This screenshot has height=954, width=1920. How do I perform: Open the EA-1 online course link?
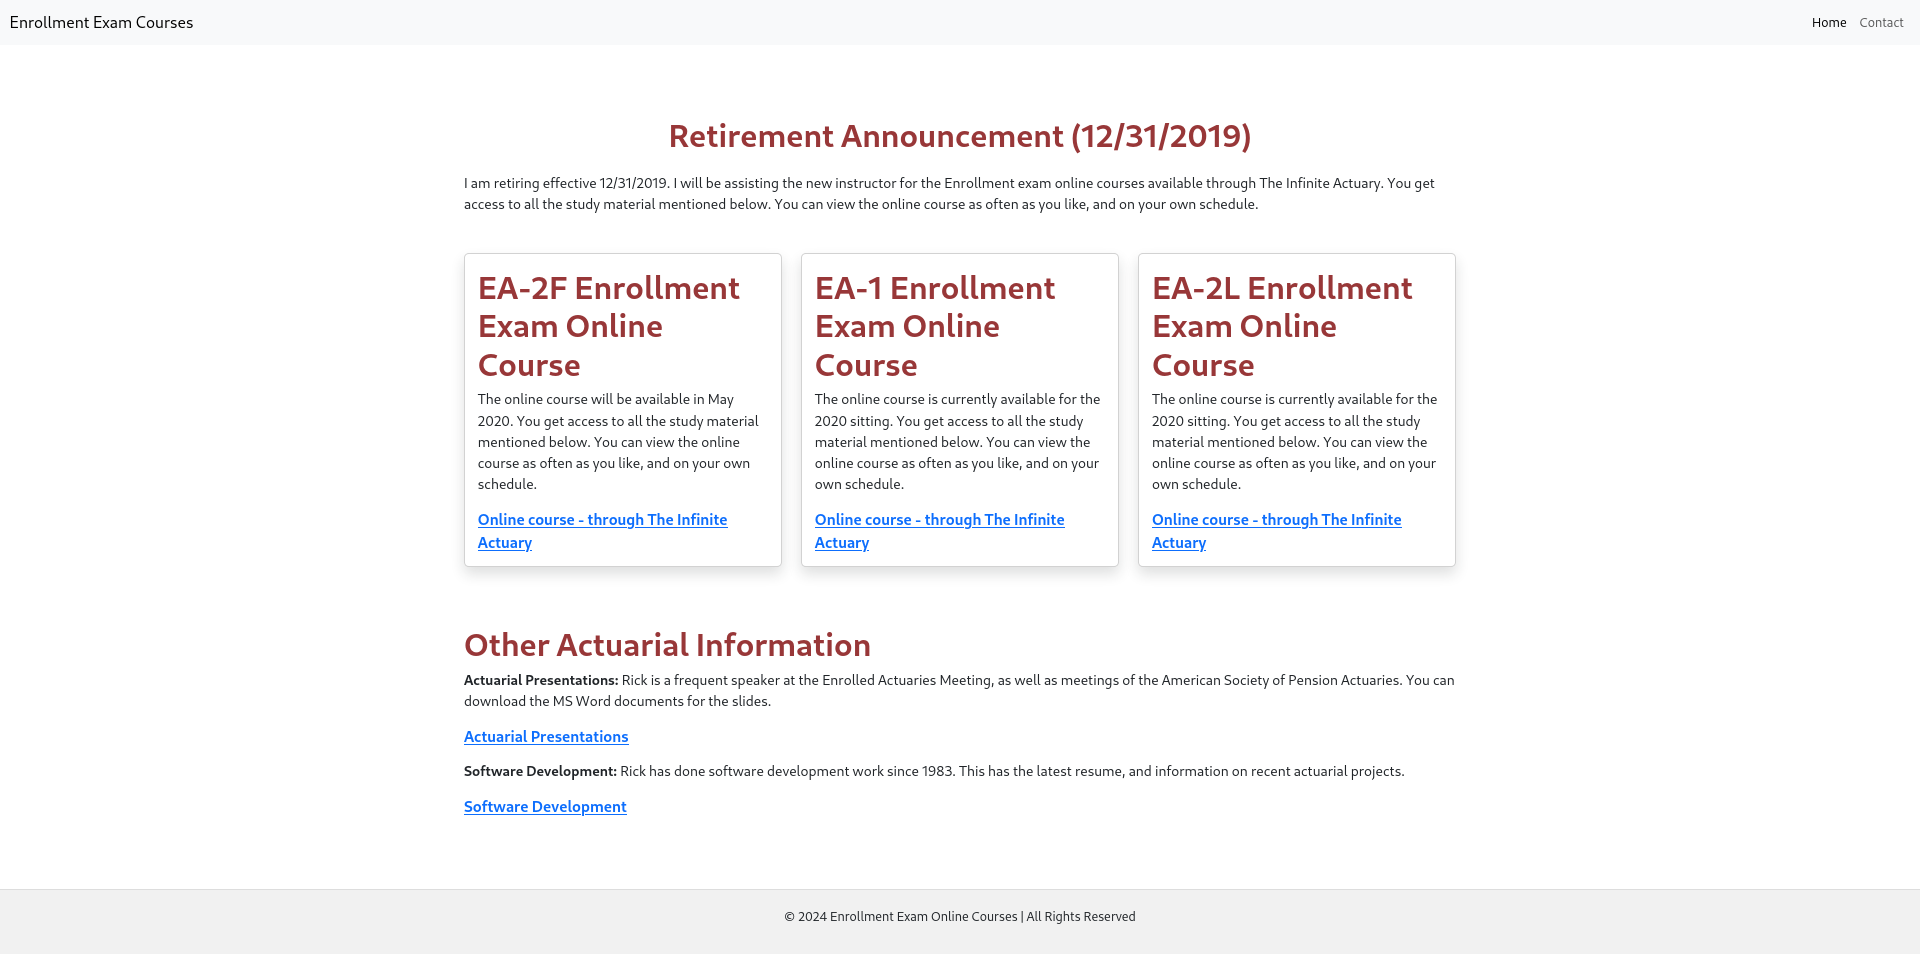pyautogui.click(x=939, y=531)
